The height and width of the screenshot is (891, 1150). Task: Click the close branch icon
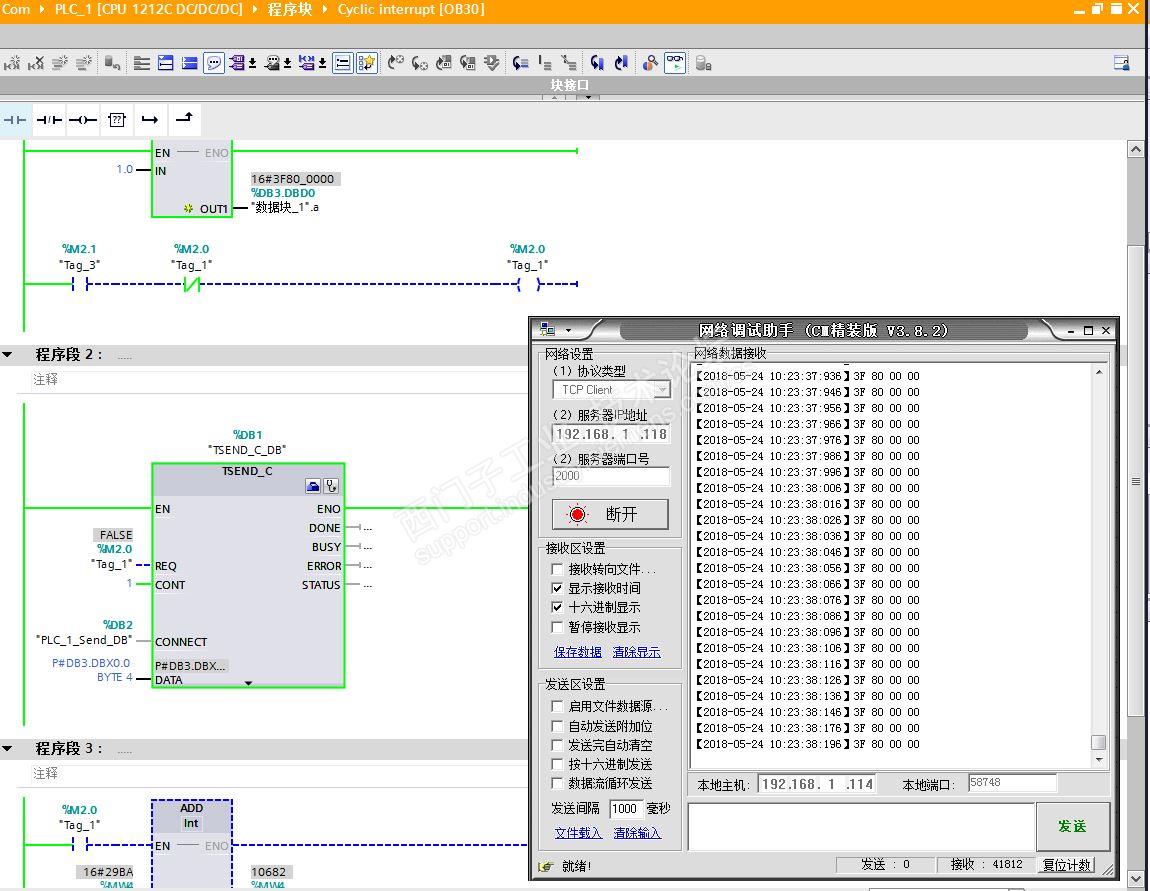[184, 120]
